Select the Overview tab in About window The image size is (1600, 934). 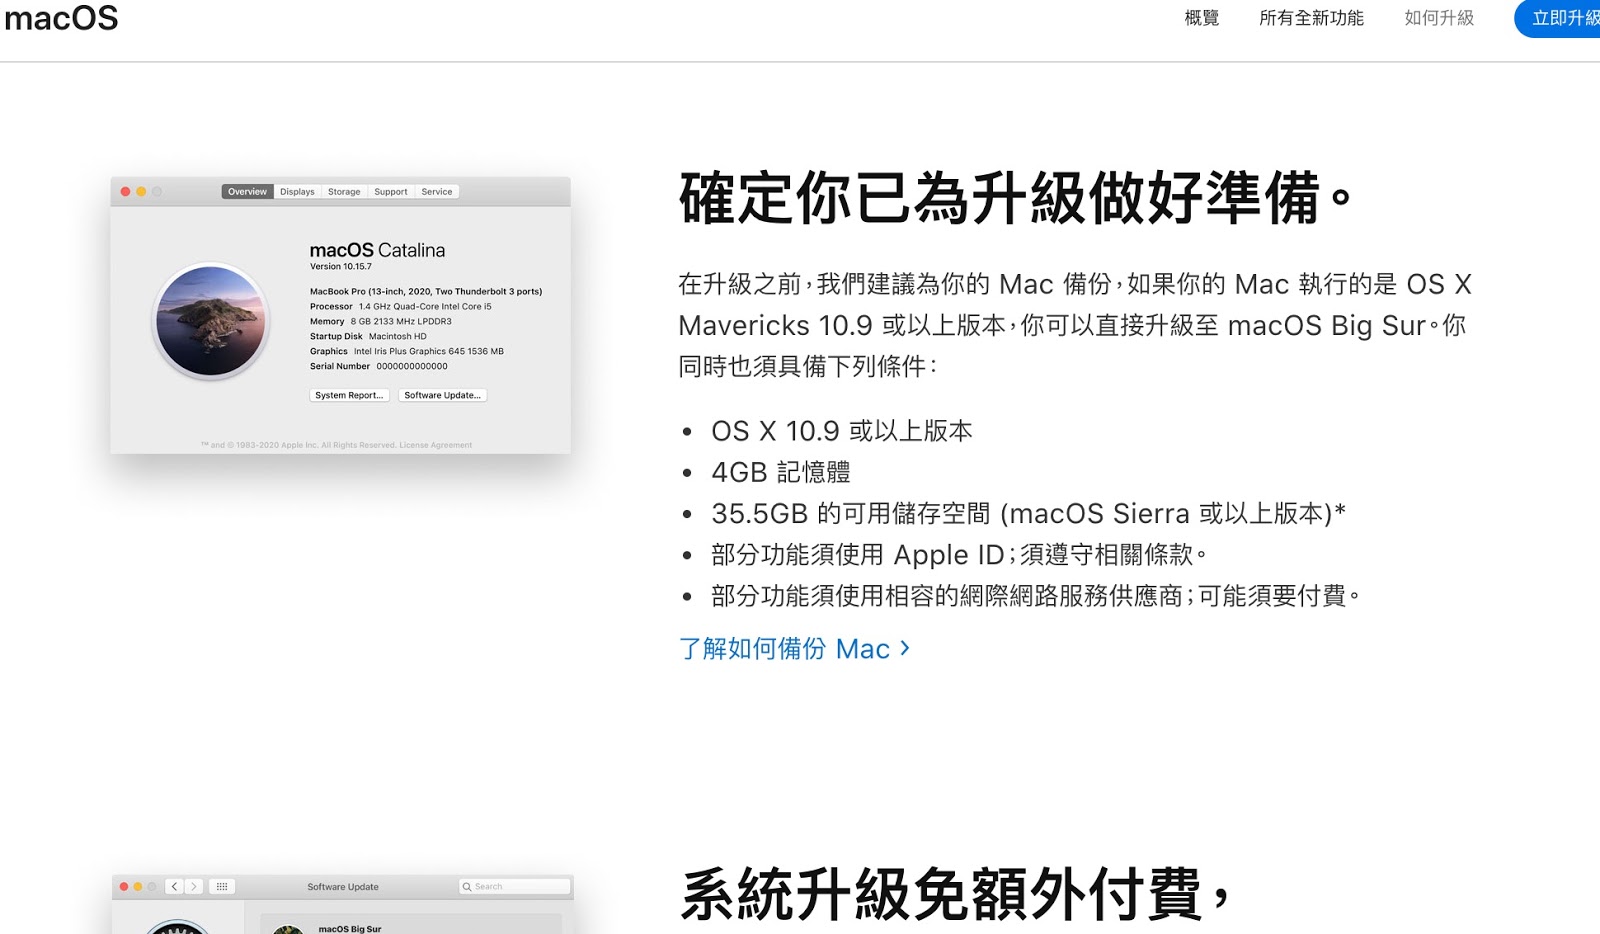[247, 192]
